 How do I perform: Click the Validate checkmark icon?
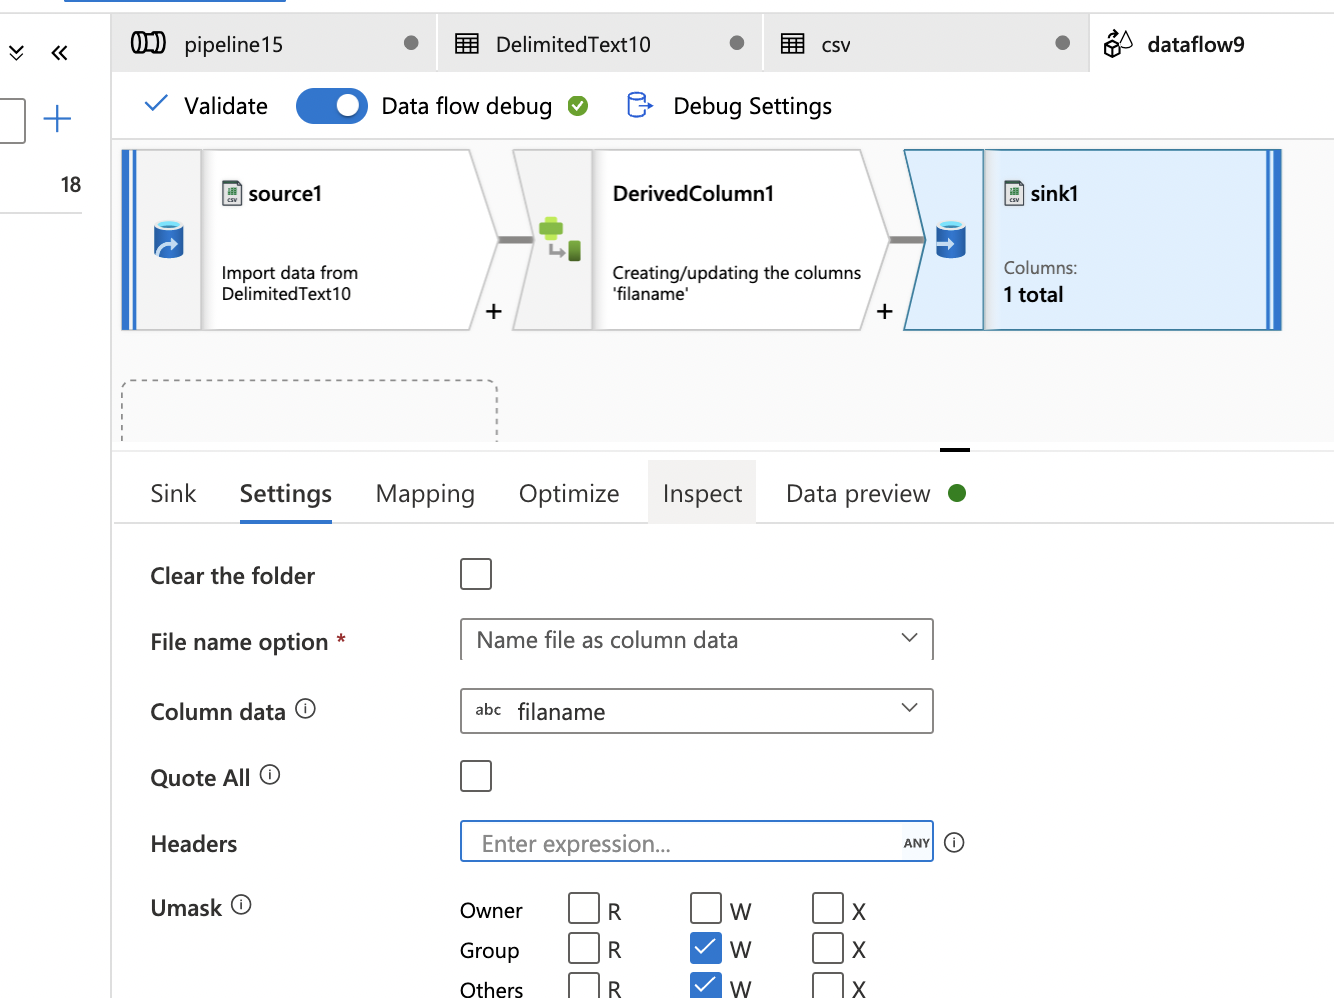156,103
